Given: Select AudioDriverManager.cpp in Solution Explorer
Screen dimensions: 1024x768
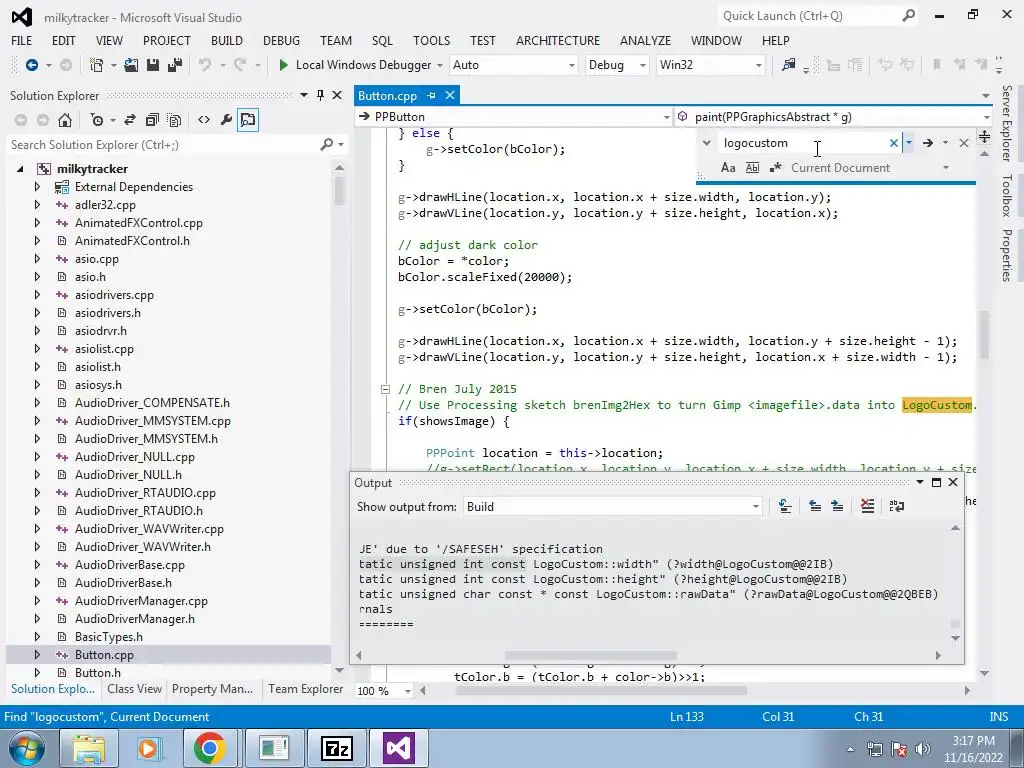Looking at the screenshot, I should 141,601.
